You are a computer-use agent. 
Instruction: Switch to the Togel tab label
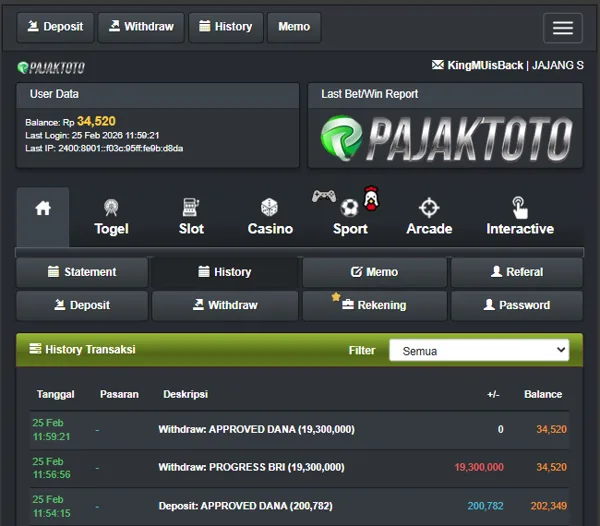point(111,229)
